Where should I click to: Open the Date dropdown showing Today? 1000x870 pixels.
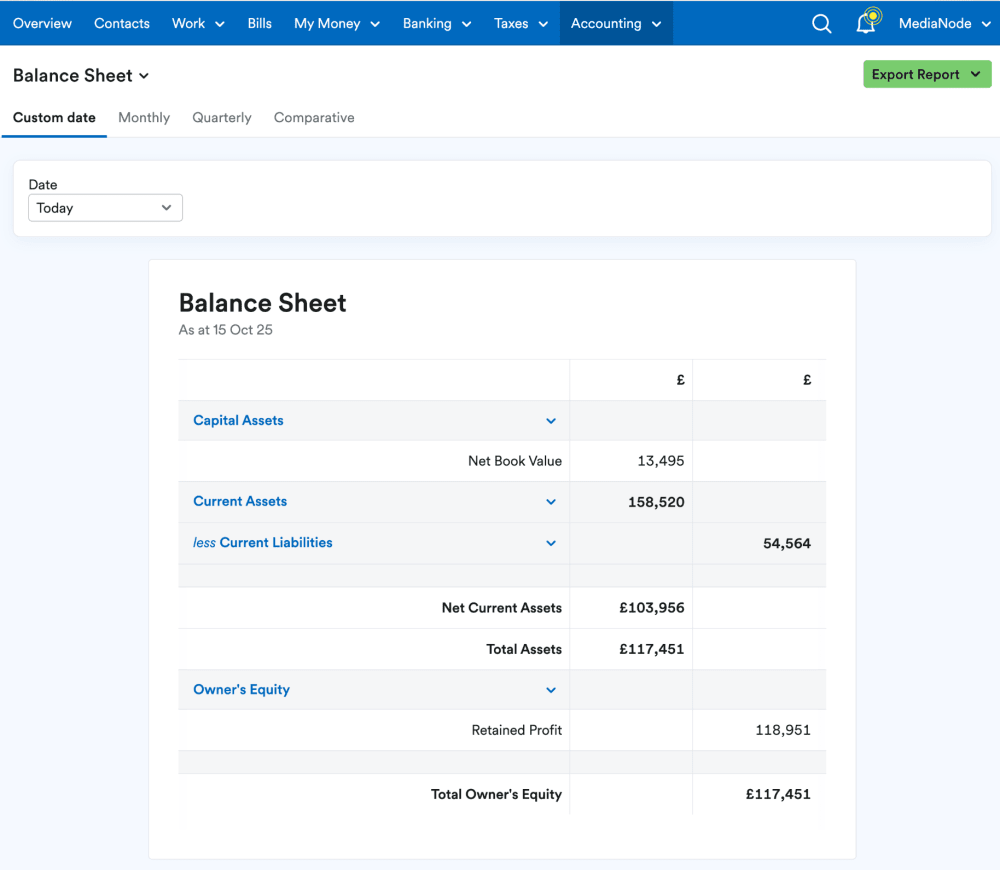click(x=105, y=207)
